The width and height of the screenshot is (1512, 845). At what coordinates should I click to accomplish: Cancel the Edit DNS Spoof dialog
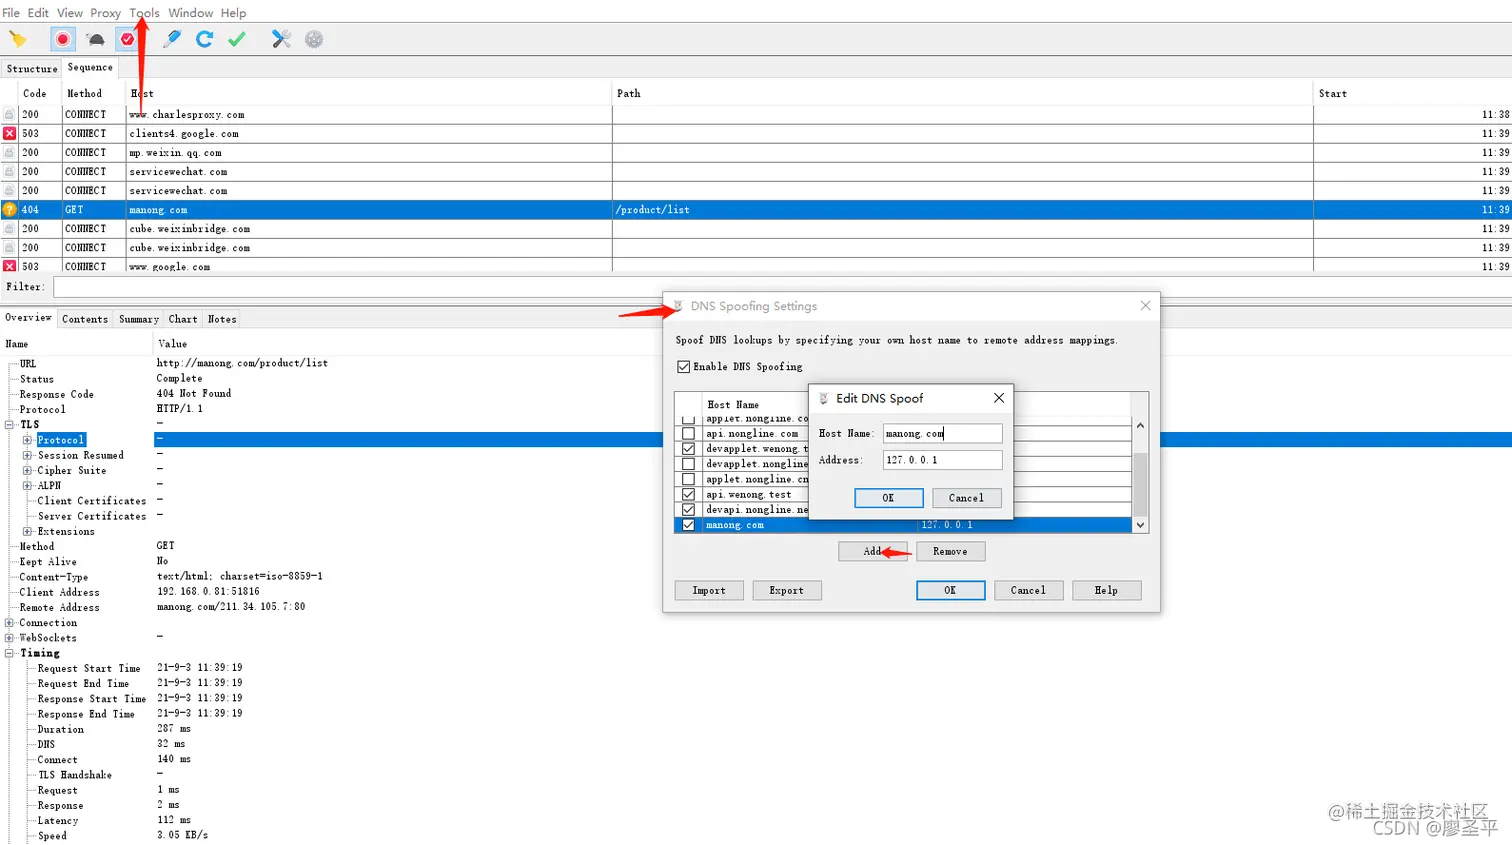[966, 498]
